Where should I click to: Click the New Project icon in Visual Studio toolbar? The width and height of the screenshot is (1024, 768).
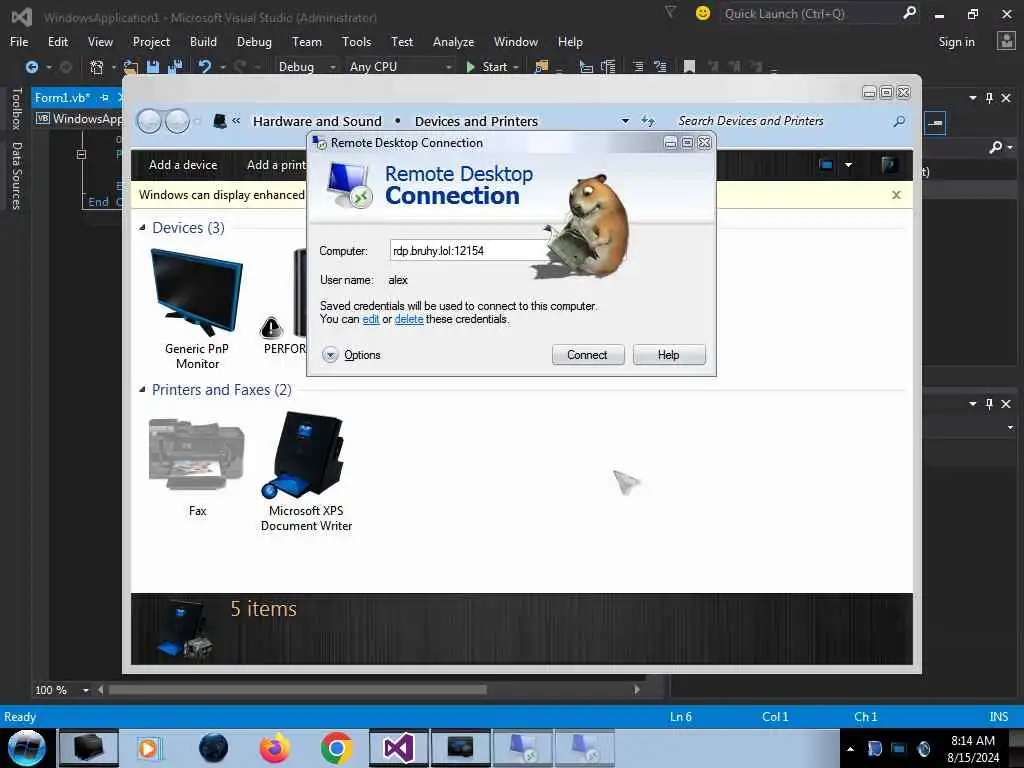(x=97, y=67)
